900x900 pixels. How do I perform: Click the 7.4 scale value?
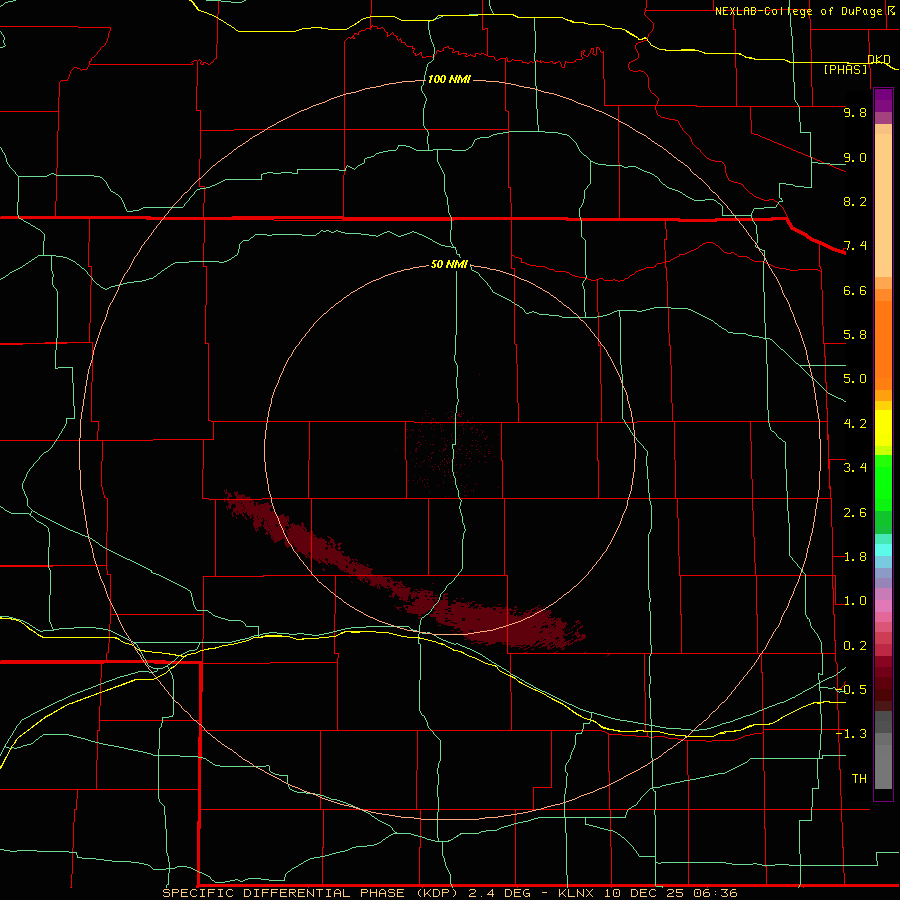pos(855,246)
